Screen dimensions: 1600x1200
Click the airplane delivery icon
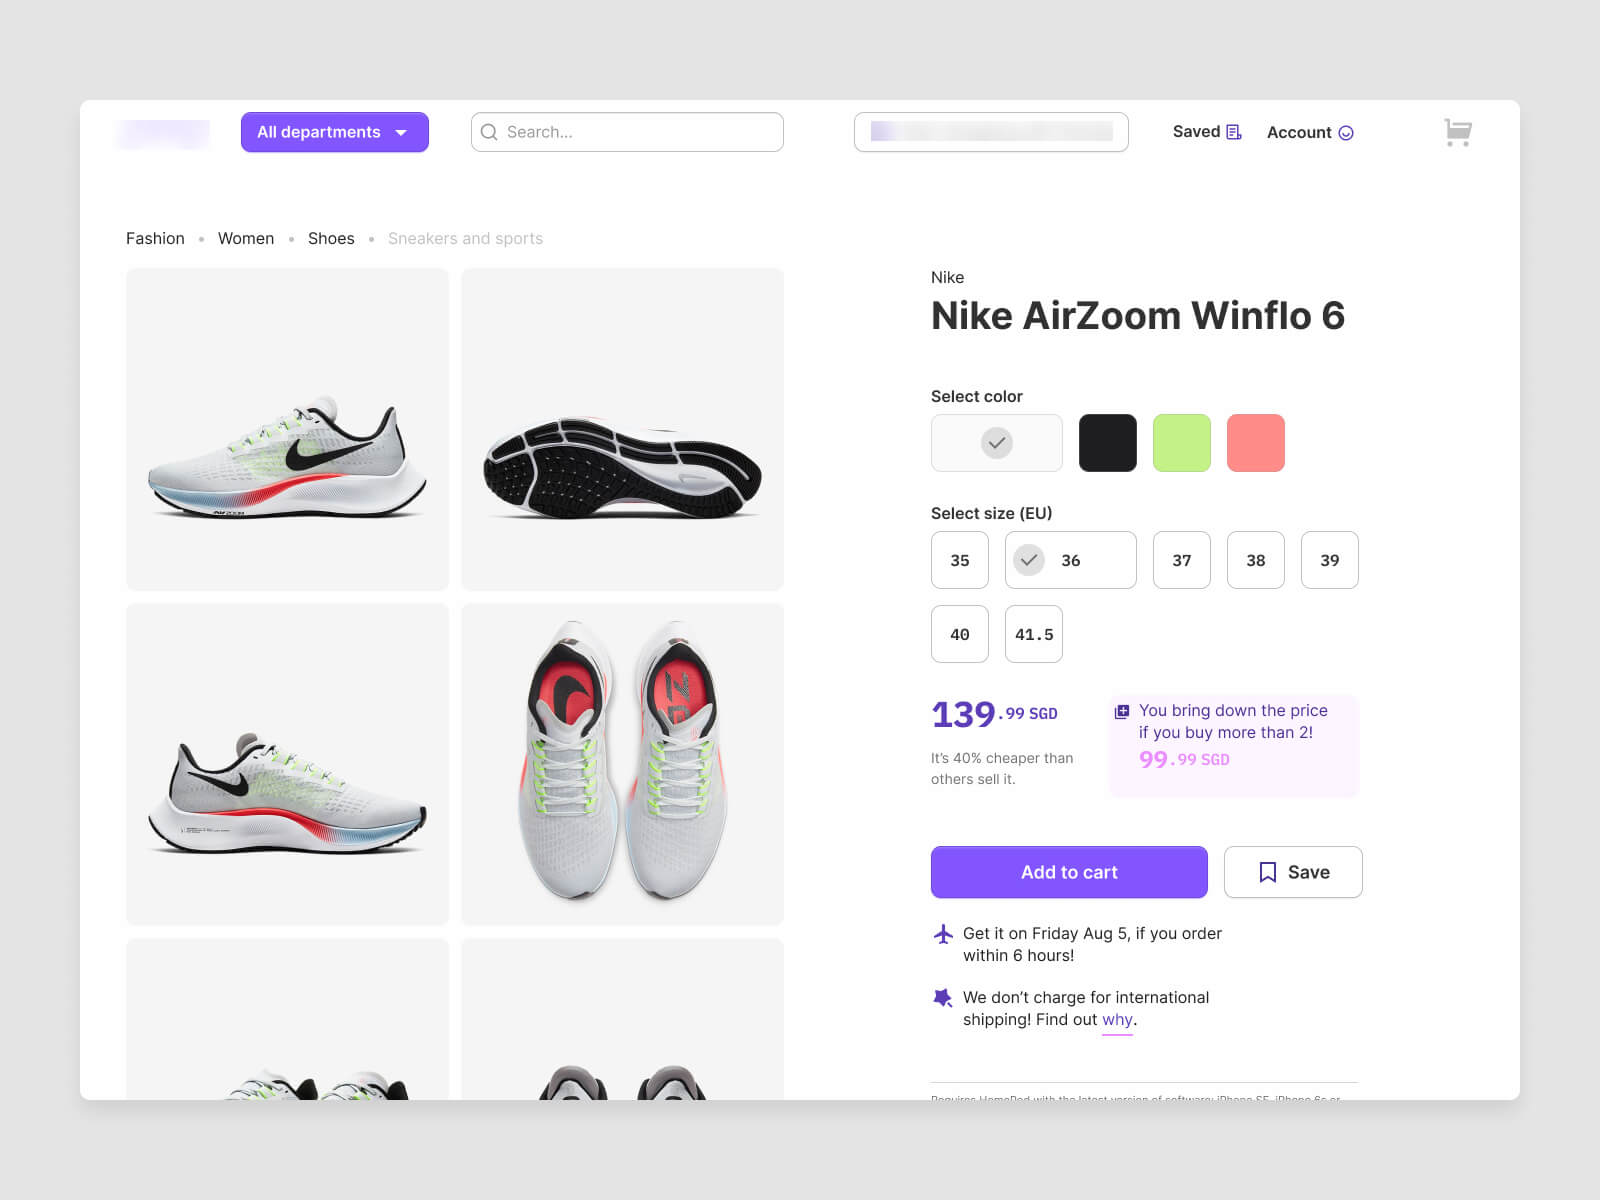(943, 934)
